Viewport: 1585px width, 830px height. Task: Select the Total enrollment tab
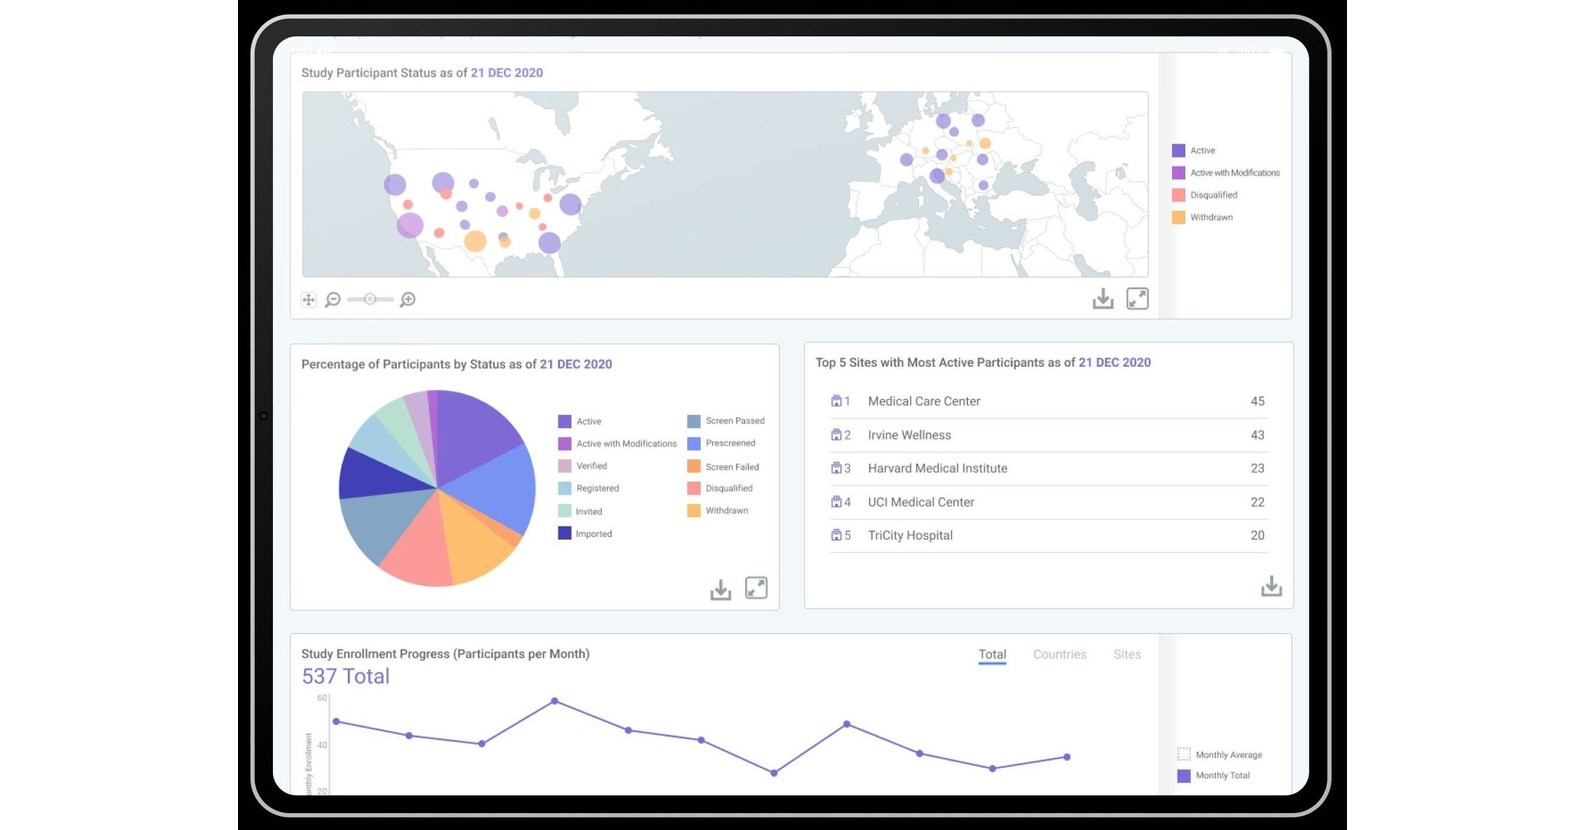[x=992, y=654]
